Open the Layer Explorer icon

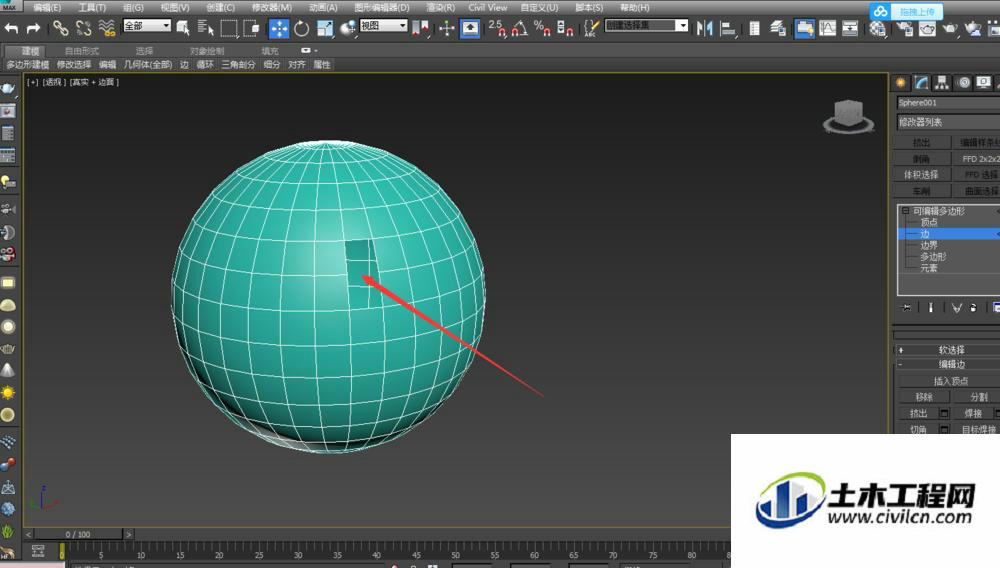(777, 28)
